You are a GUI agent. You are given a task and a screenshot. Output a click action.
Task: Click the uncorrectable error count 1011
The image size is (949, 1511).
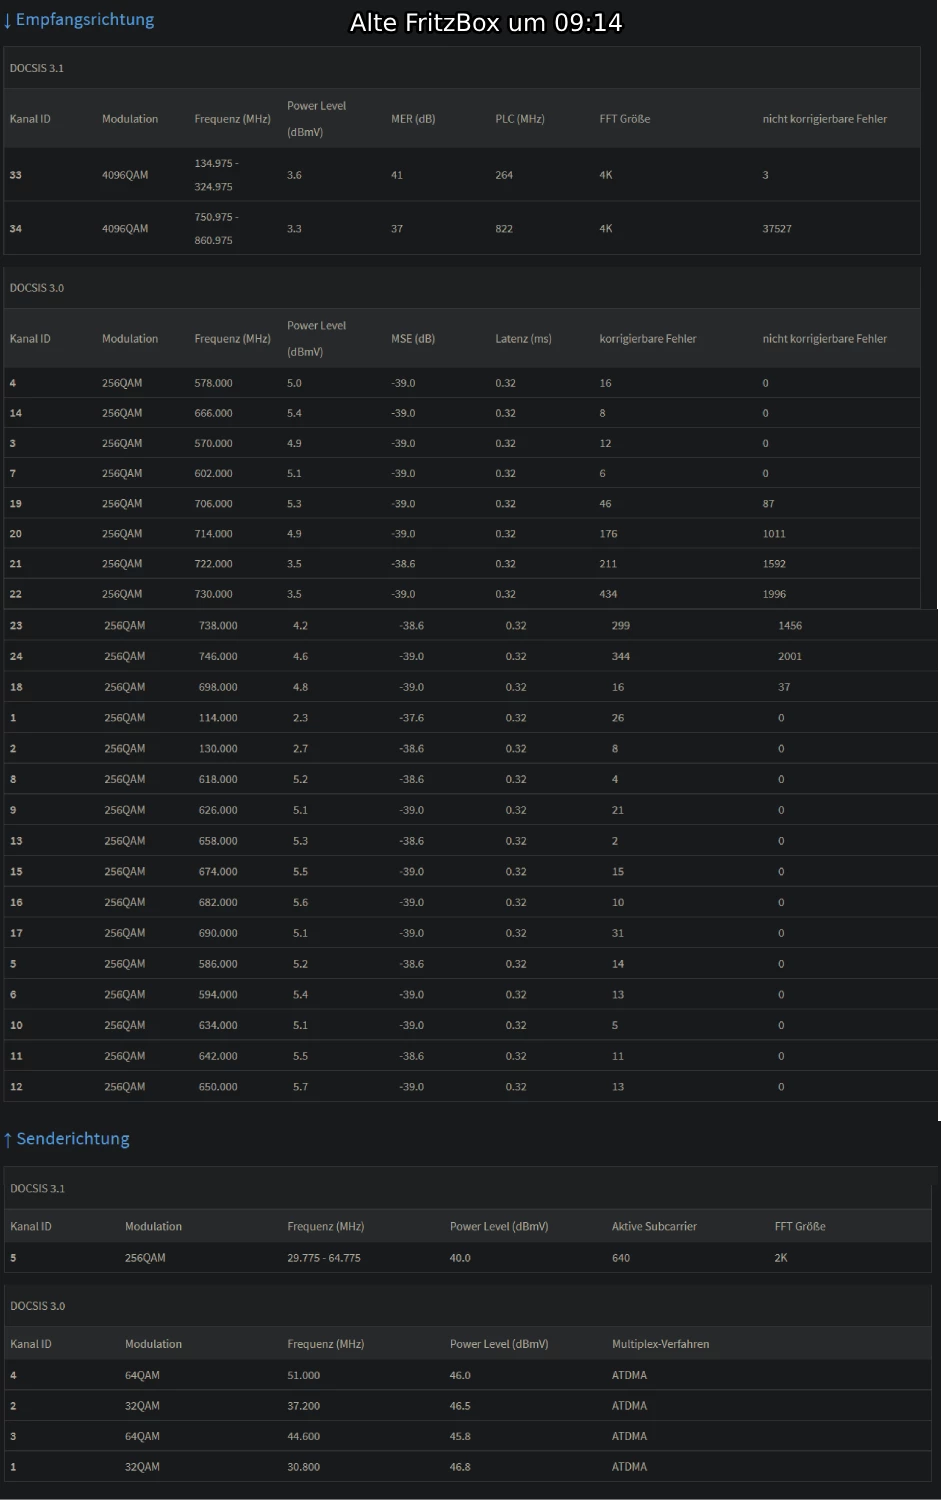[774, 534]
